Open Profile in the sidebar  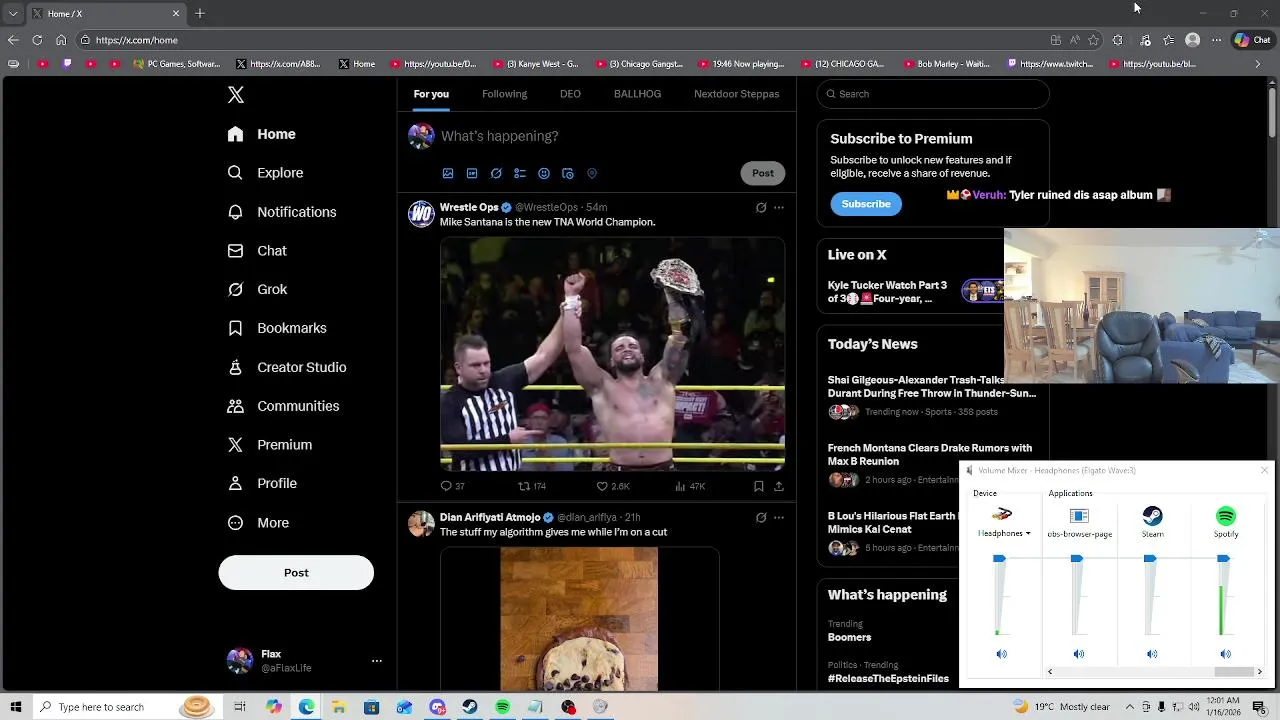click(x=262, y=483)
